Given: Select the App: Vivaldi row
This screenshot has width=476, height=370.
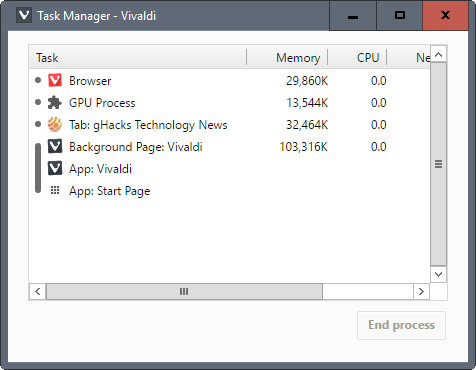Looking at the screenshot, I should pyautogui.click(x=229, y=169).
